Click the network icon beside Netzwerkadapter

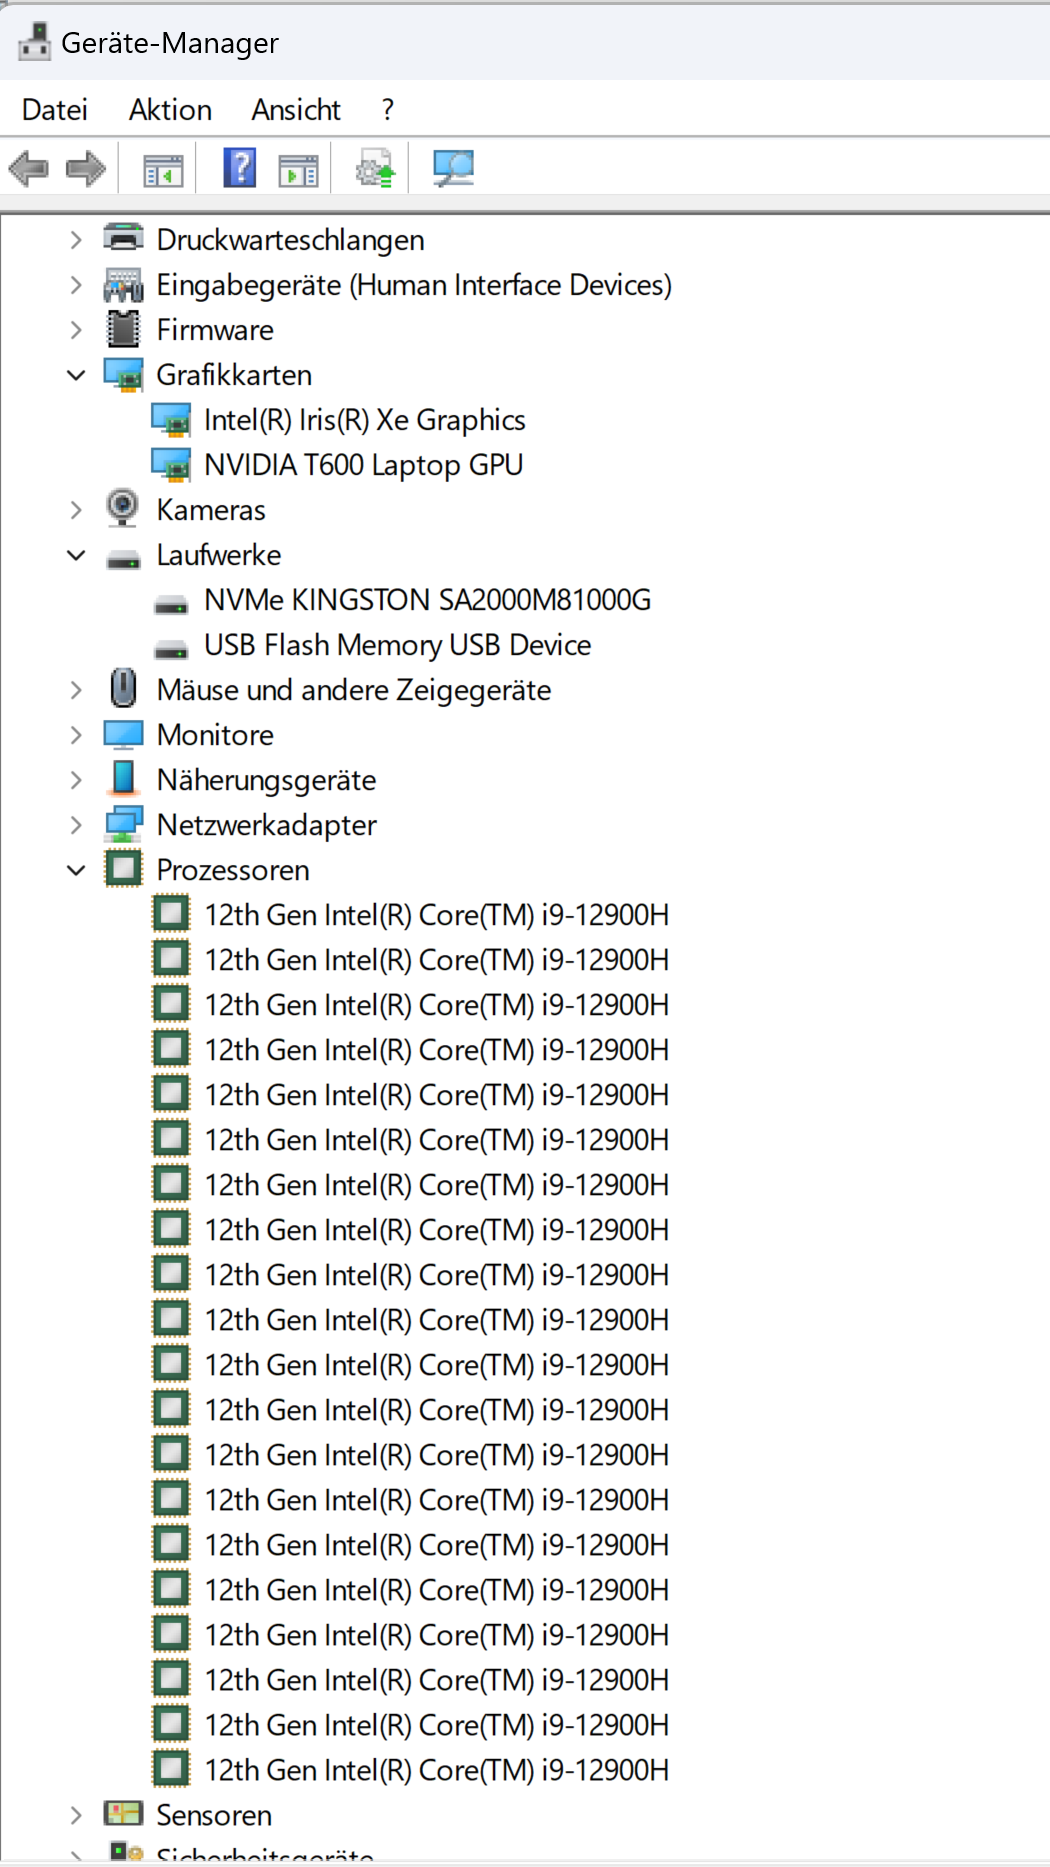tap(124, 824)
